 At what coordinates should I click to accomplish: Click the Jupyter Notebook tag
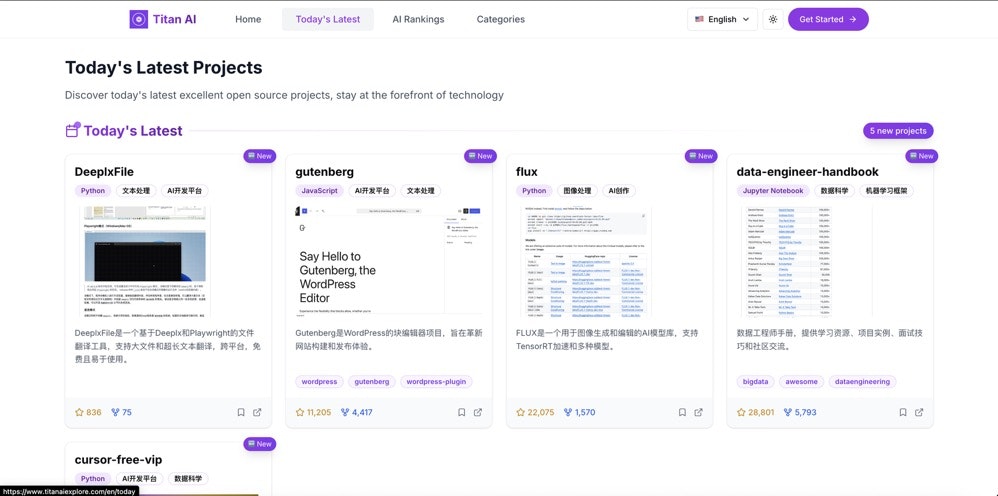pyautogui.click(x=773, y=191)
